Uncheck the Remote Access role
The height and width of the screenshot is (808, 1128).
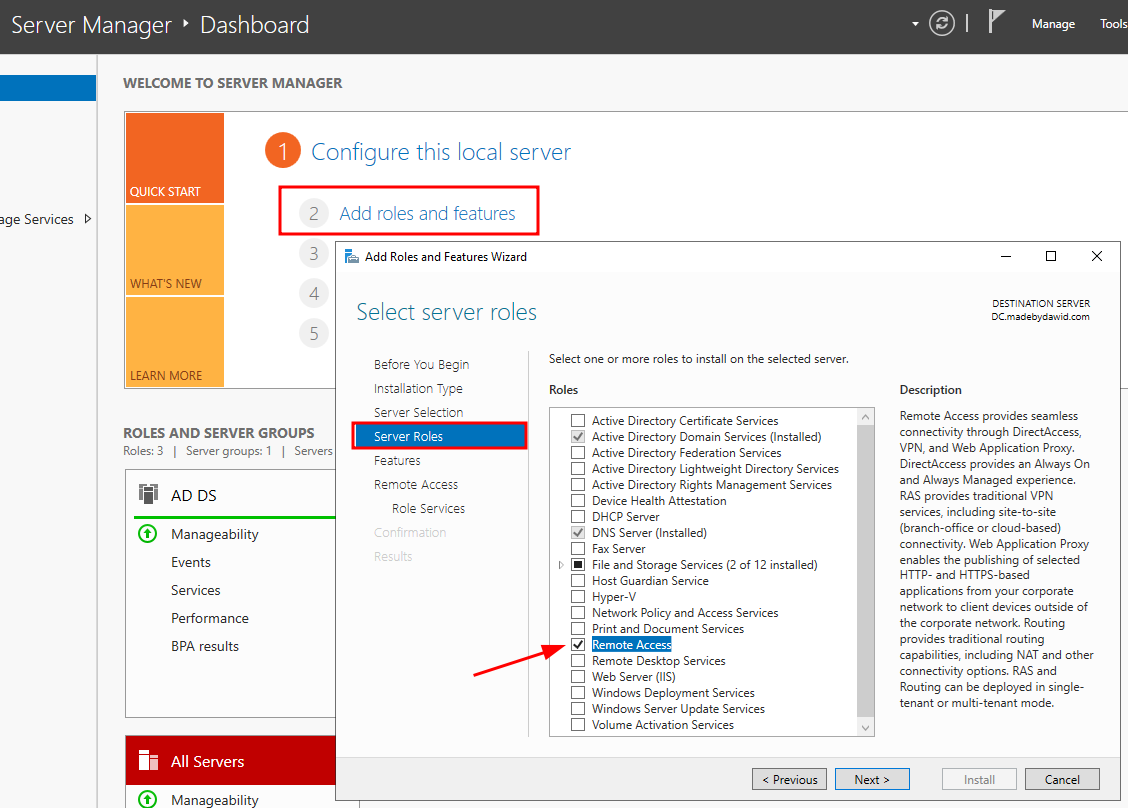click(578, 645)
